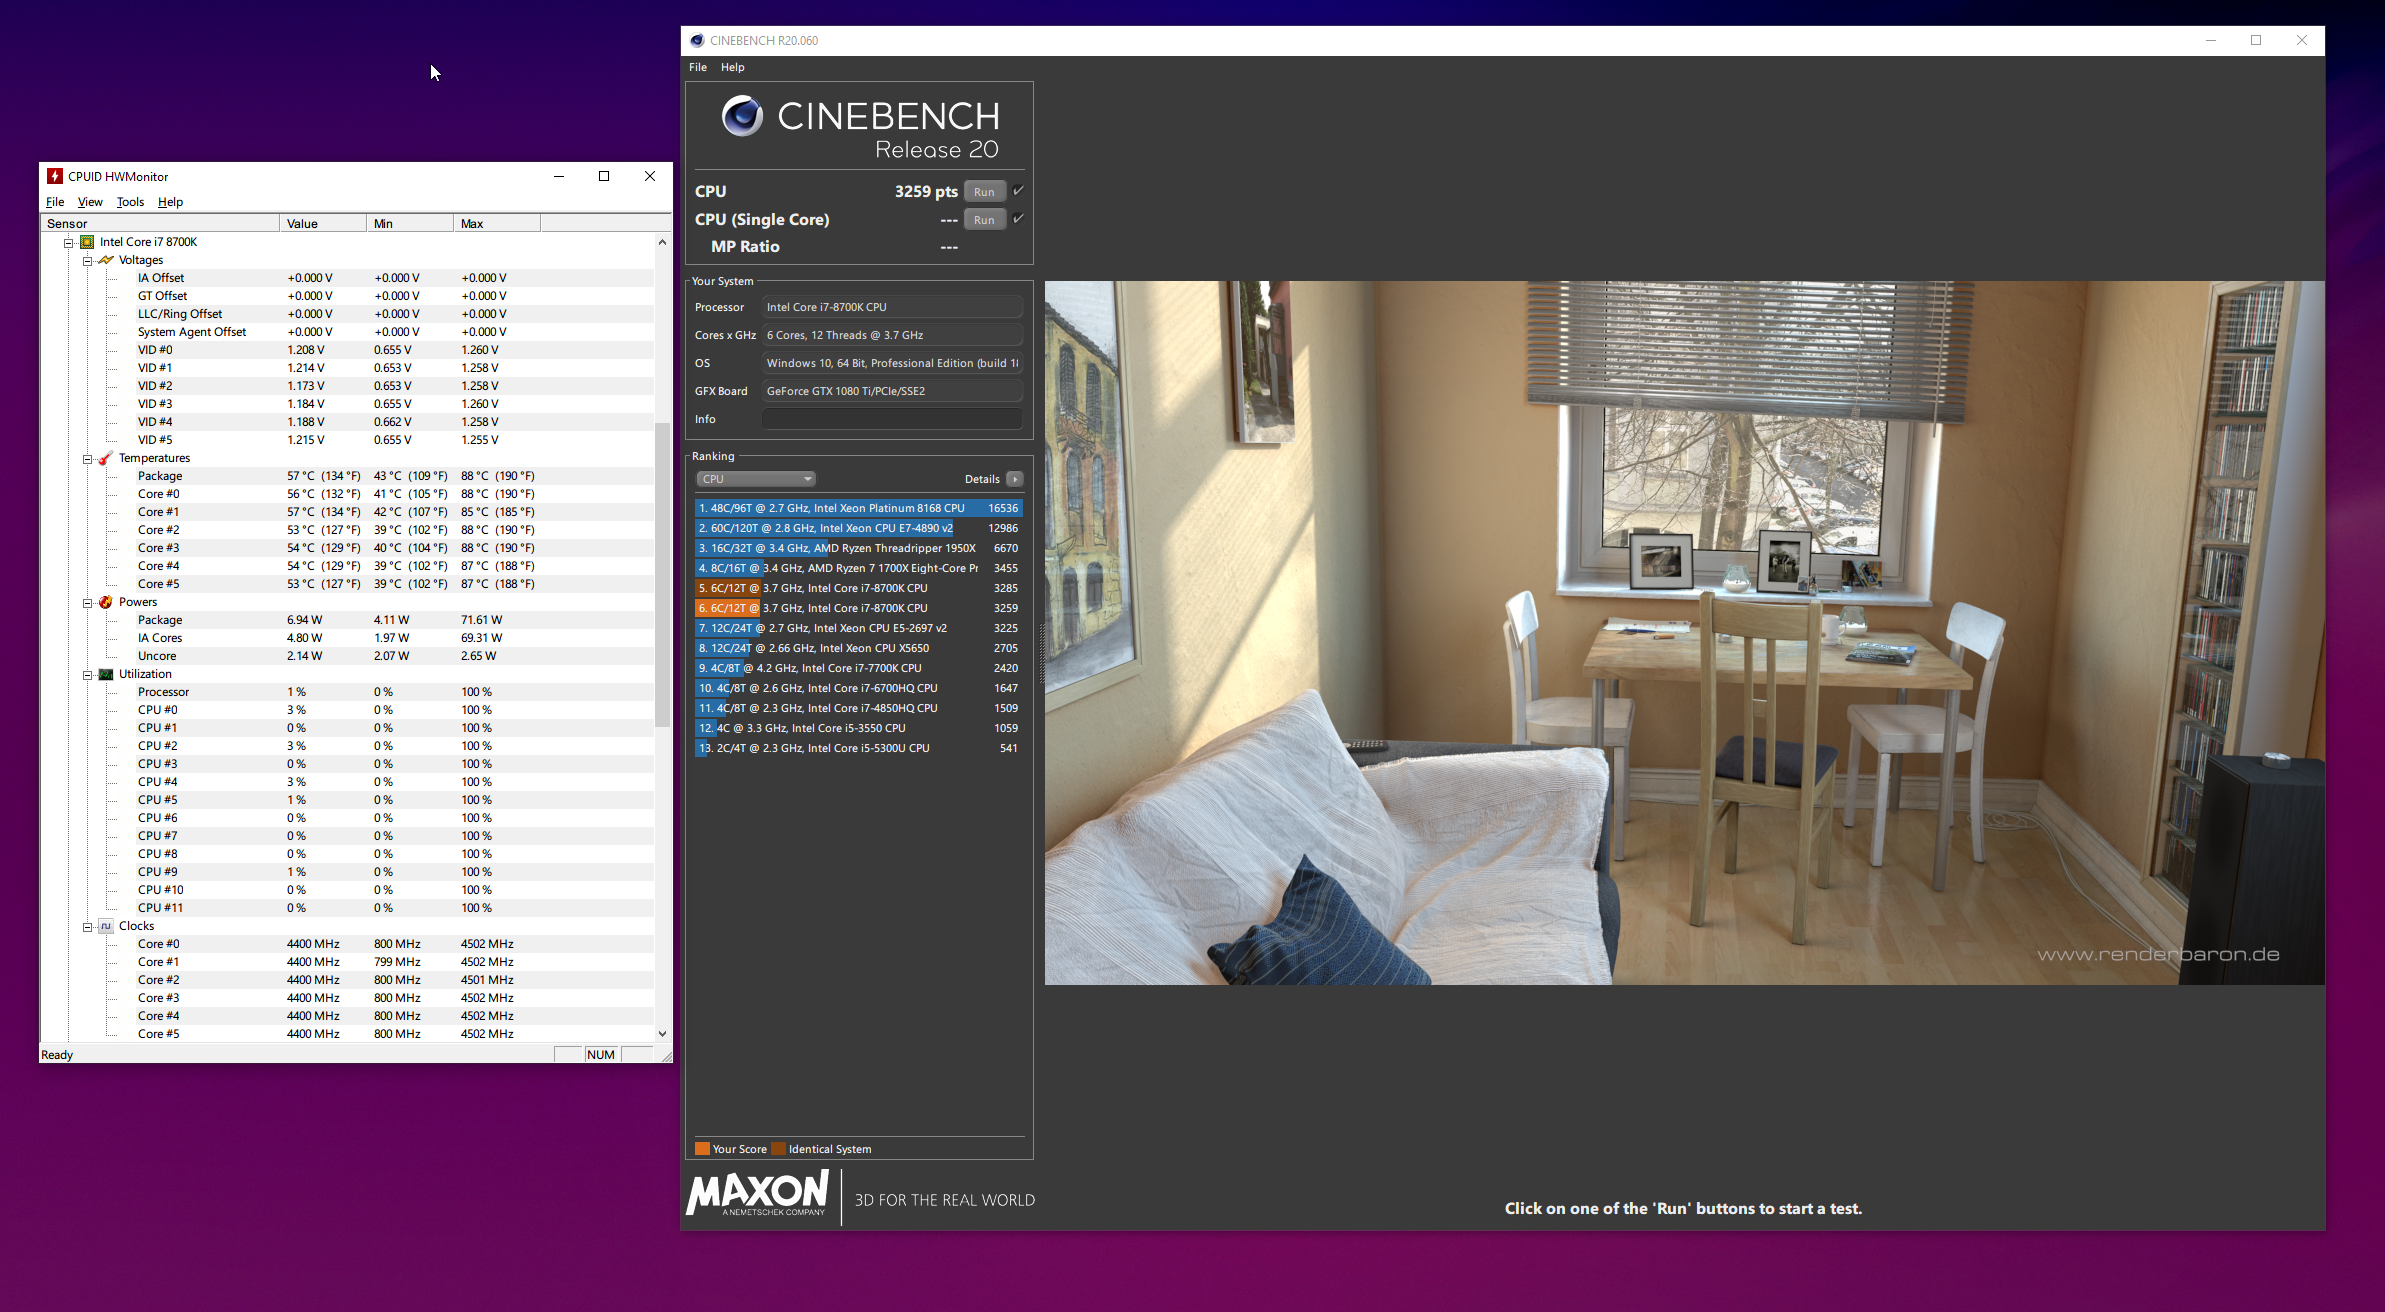Viewport: 2385px width, 1312px height.
Task: Select the CPU #11 utilization row
Action: tap(395, 908)
